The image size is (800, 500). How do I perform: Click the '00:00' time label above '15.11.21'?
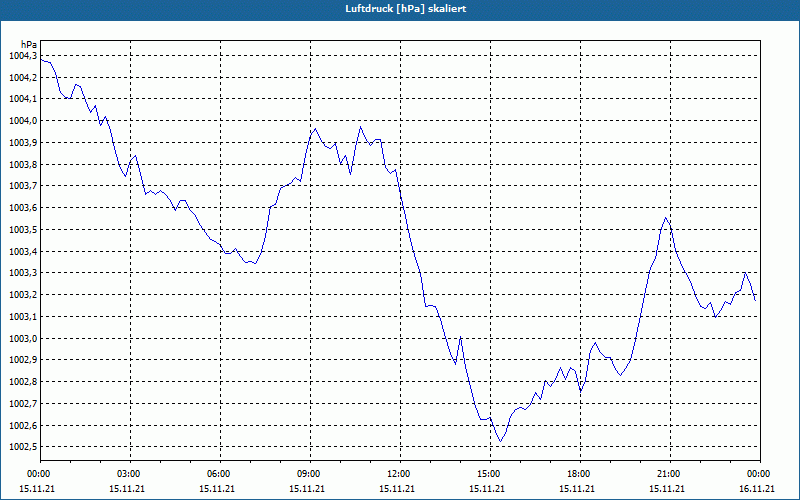tap(38, 474)
